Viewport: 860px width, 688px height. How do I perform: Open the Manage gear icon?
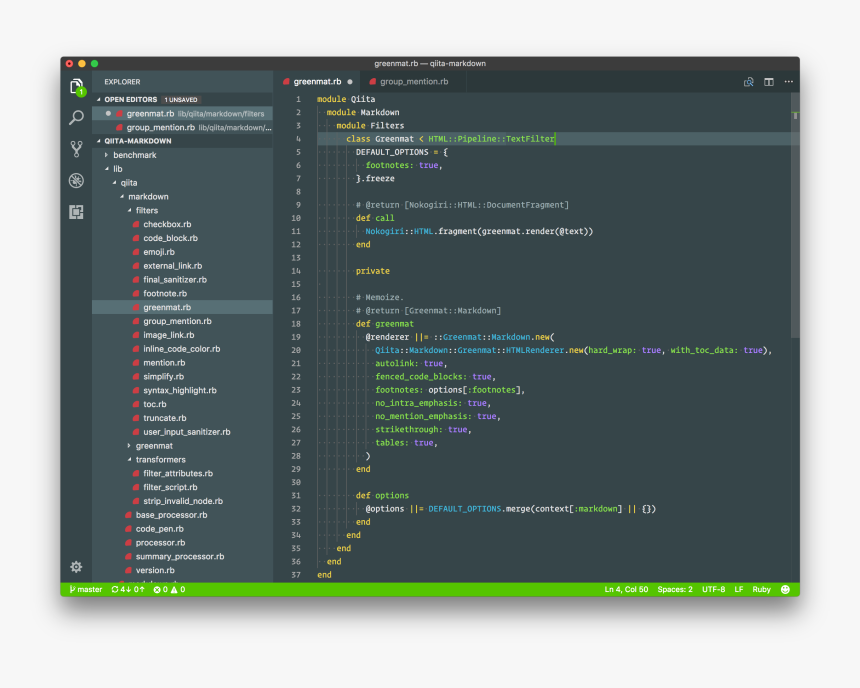(76, 567)
